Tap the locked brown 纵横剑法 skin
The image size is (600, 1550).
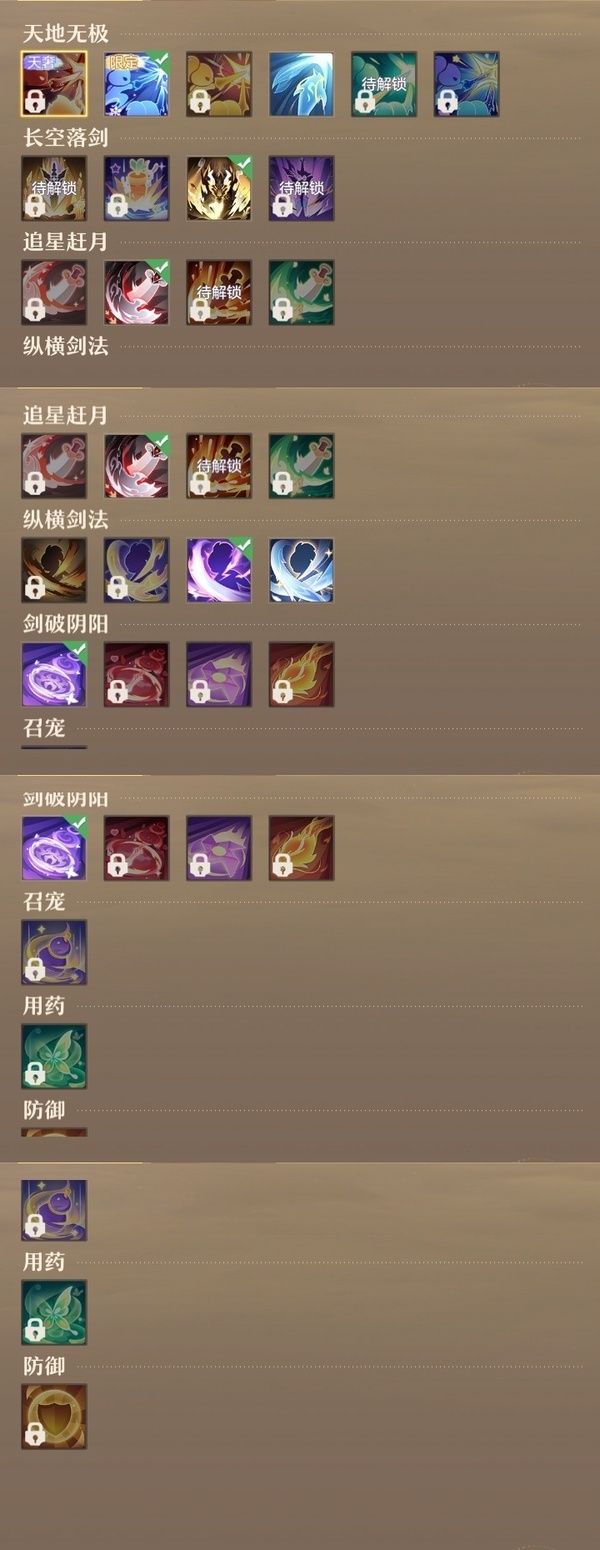coord(54,571)
